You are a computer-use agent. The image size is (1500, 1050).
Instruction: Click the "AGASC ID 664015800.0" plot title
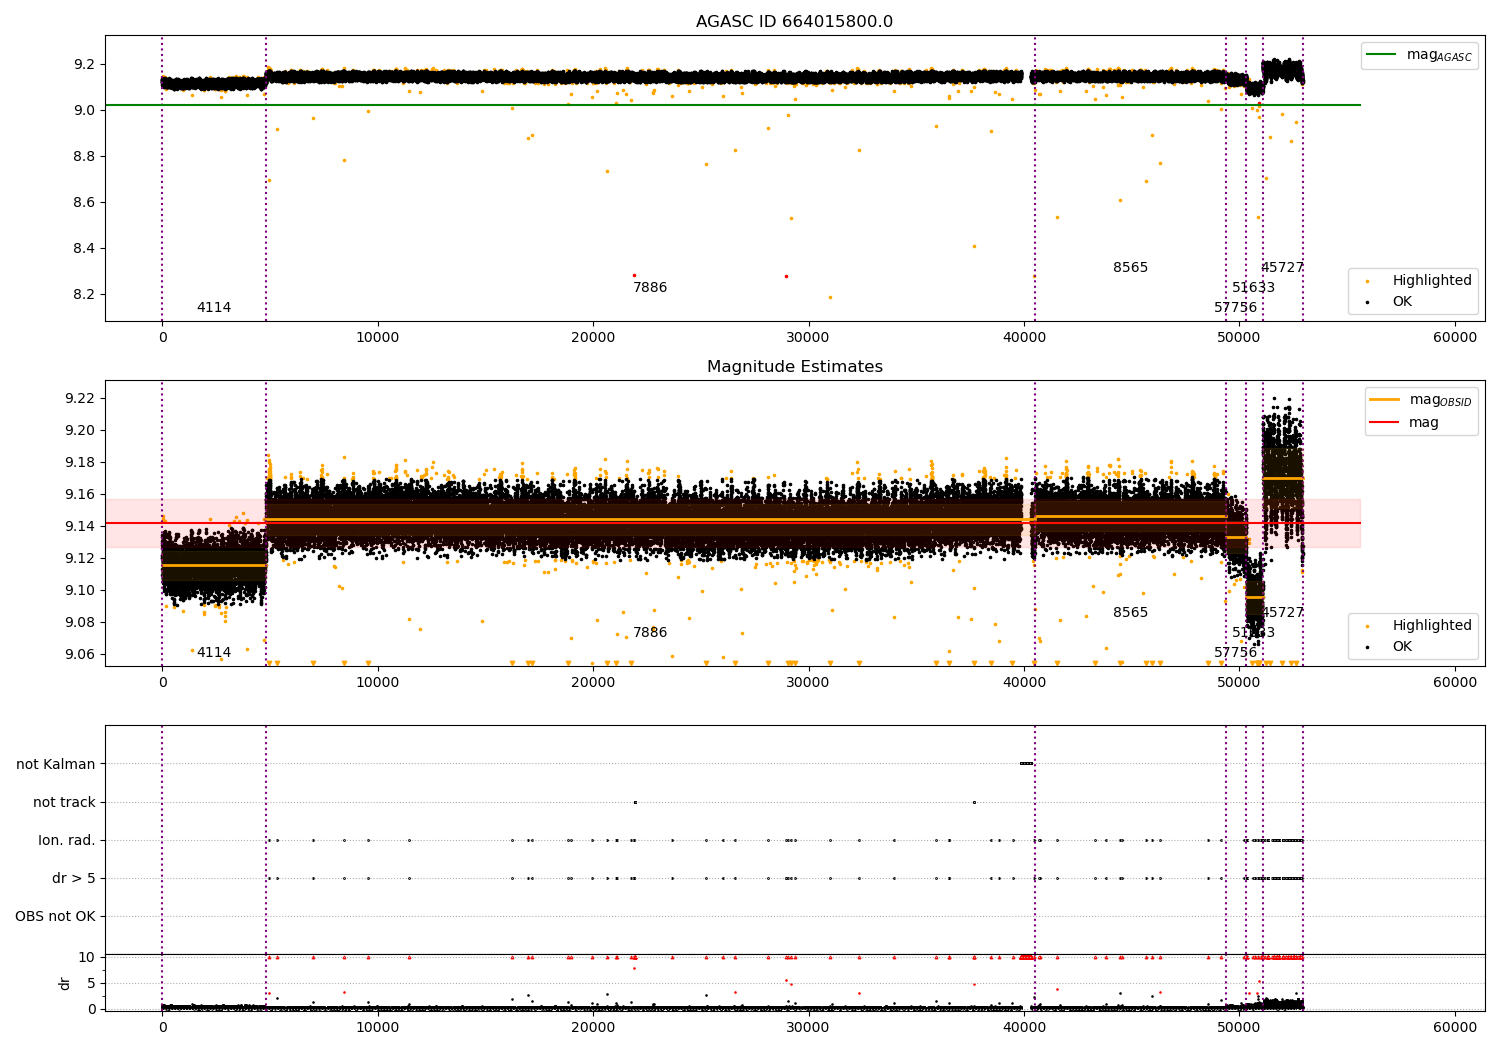pyautogui.click(x=794, y=22)
